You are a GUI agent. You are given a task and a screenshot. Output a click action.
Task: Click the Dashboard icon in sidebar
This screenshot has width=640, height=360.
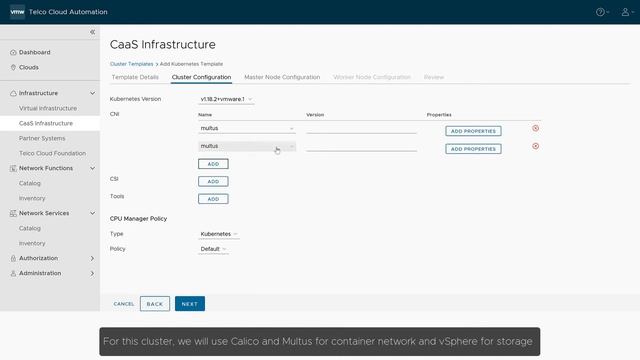tap(13, 52)
